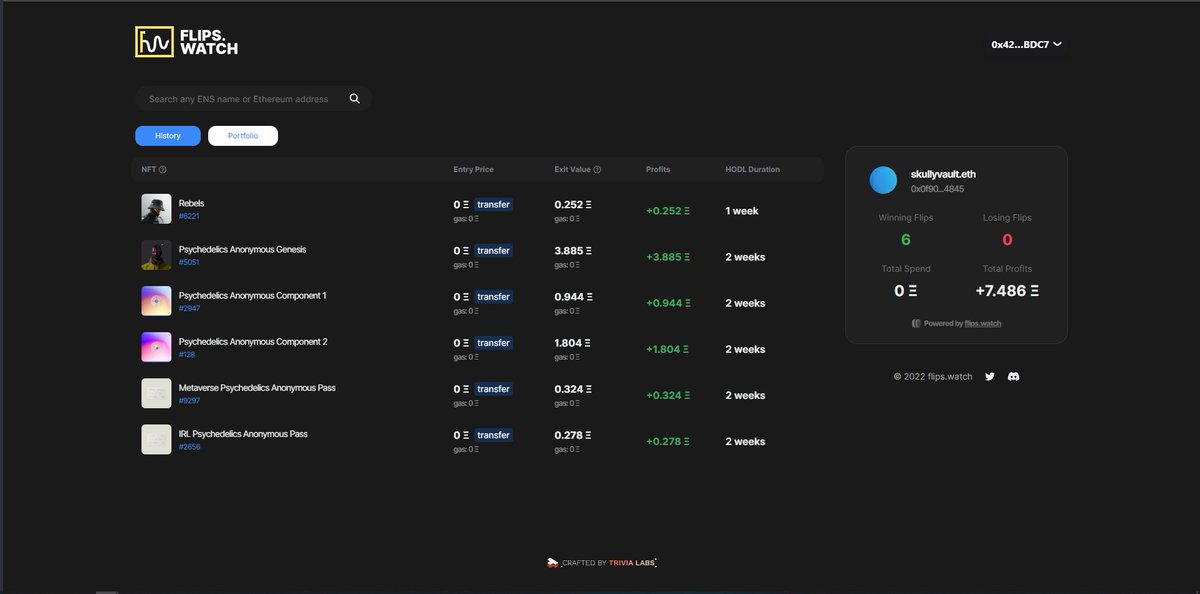Click the Total Profits +7.486 Ξ value
The image size is (1200, 594).
1007,291
